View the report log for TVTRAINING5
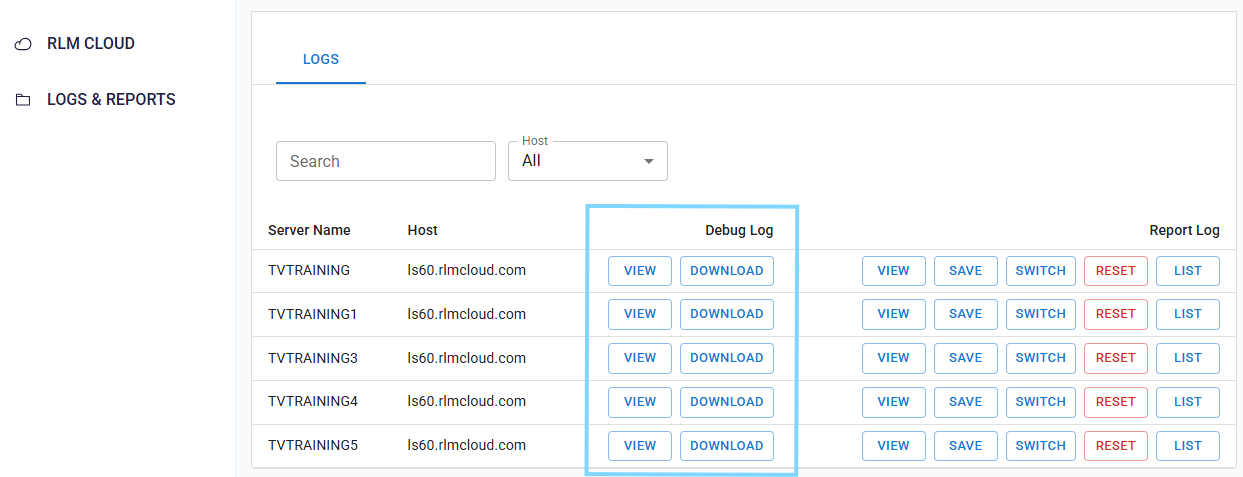Viewport: 1243px width, 477px height. (x=894, y=446)
